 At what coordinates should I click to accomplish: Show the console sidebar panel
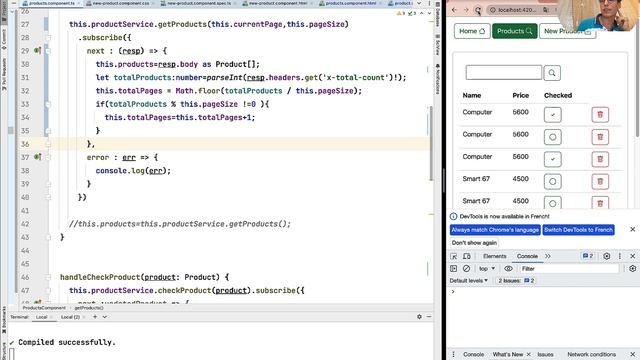coord(453,269)
